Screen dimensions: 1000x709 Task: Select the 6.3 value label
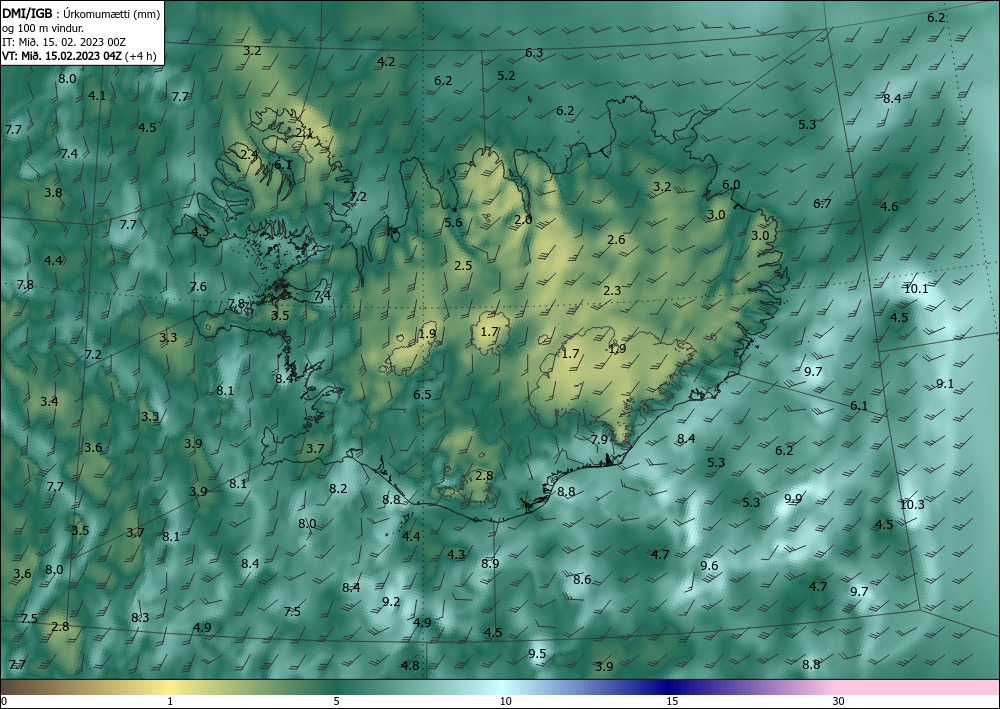534,52
